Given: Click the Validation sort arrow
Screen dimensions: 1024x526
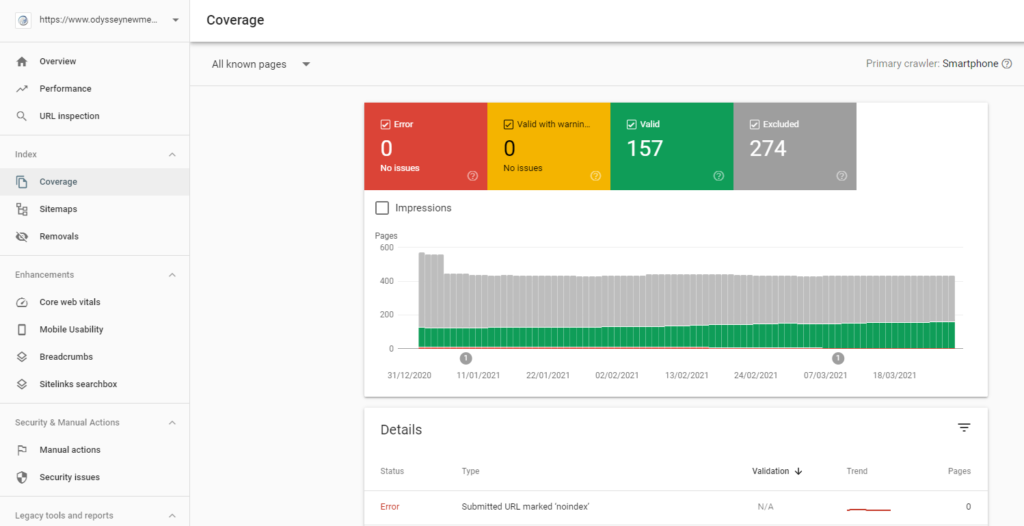Looking at the screenshot, I should coord(798,471).
